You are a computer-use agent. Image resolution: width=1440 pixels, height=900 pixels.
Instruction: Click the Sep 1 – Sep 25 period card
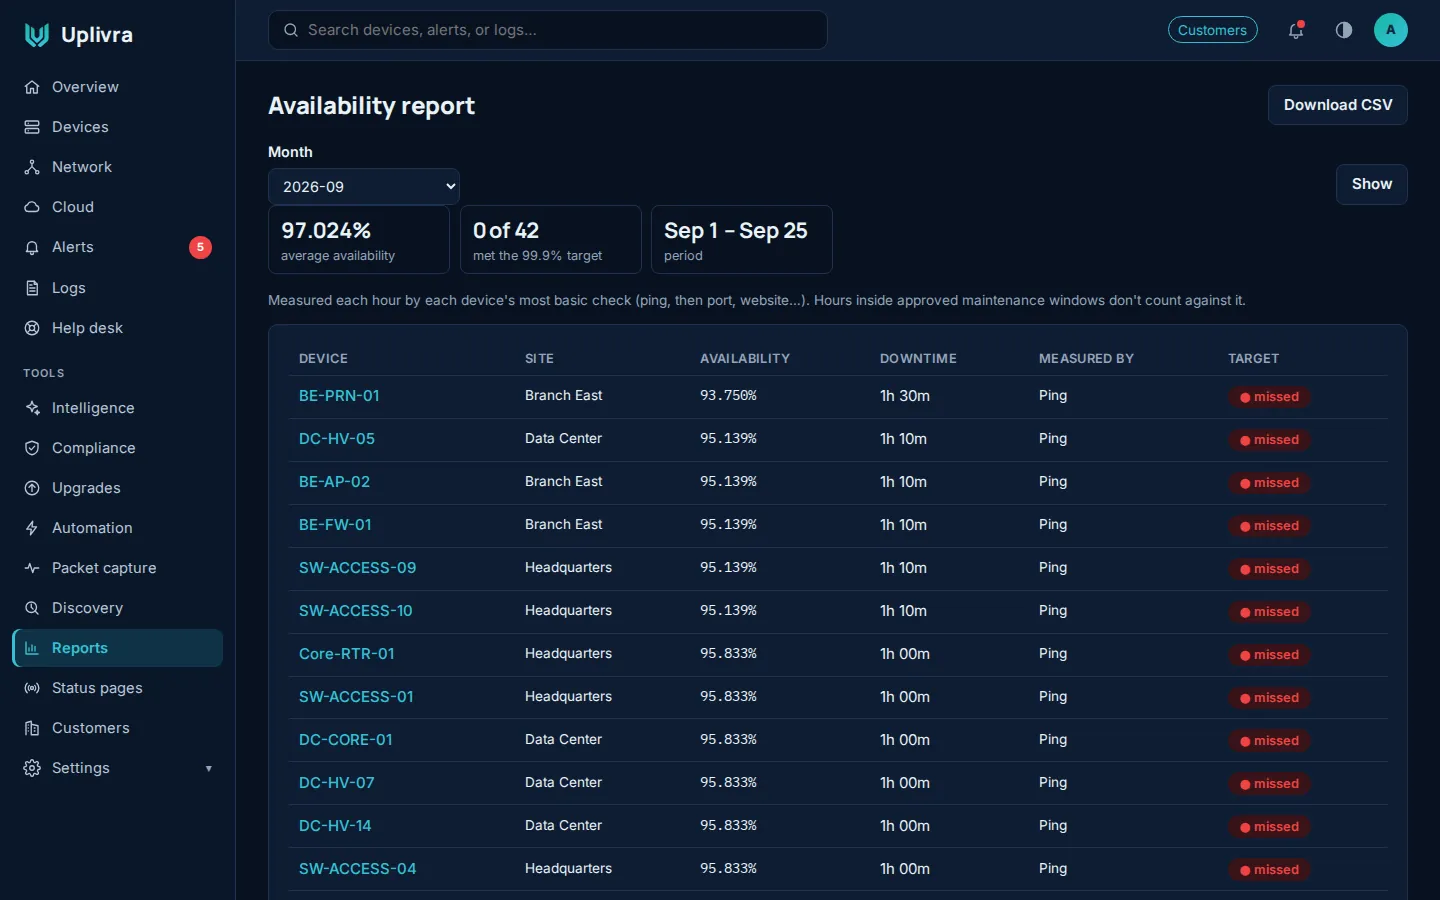(x=742, y=240)
